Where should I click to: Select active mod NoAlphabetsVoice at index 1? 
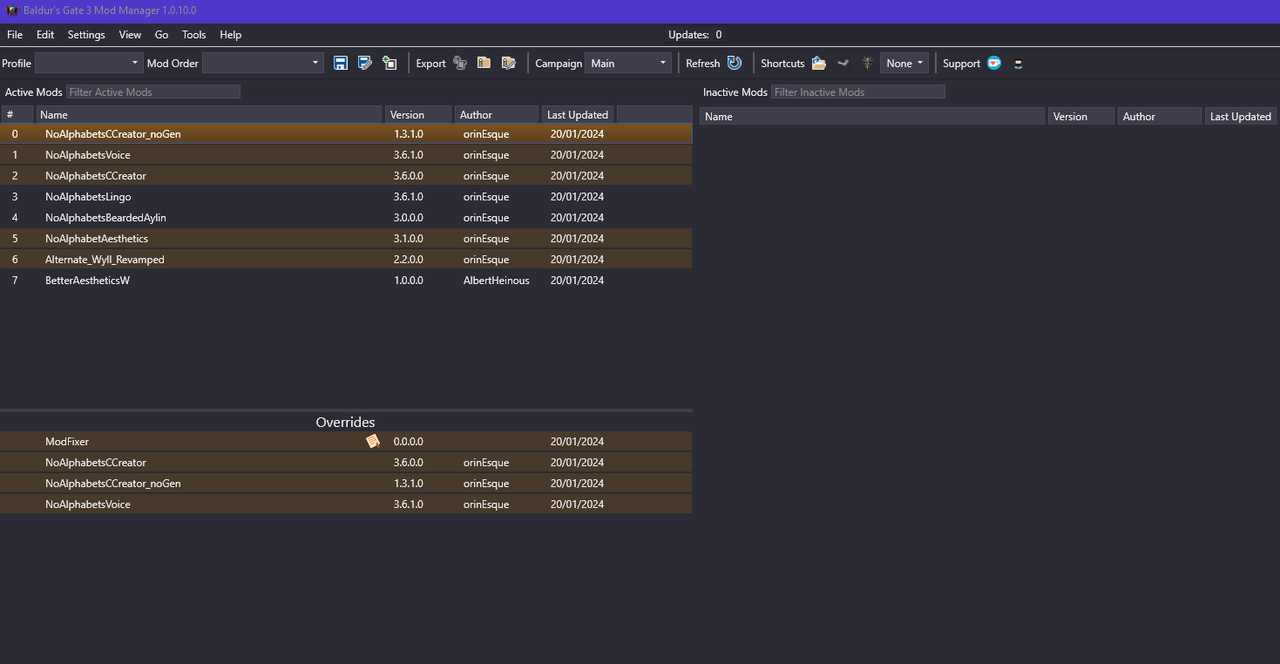pos(346,155)
